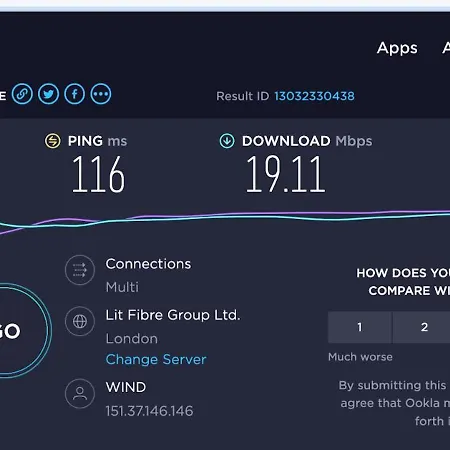Click the globe server icon
Viewport: 450px width, 450px height.
[x=80, y=321]
